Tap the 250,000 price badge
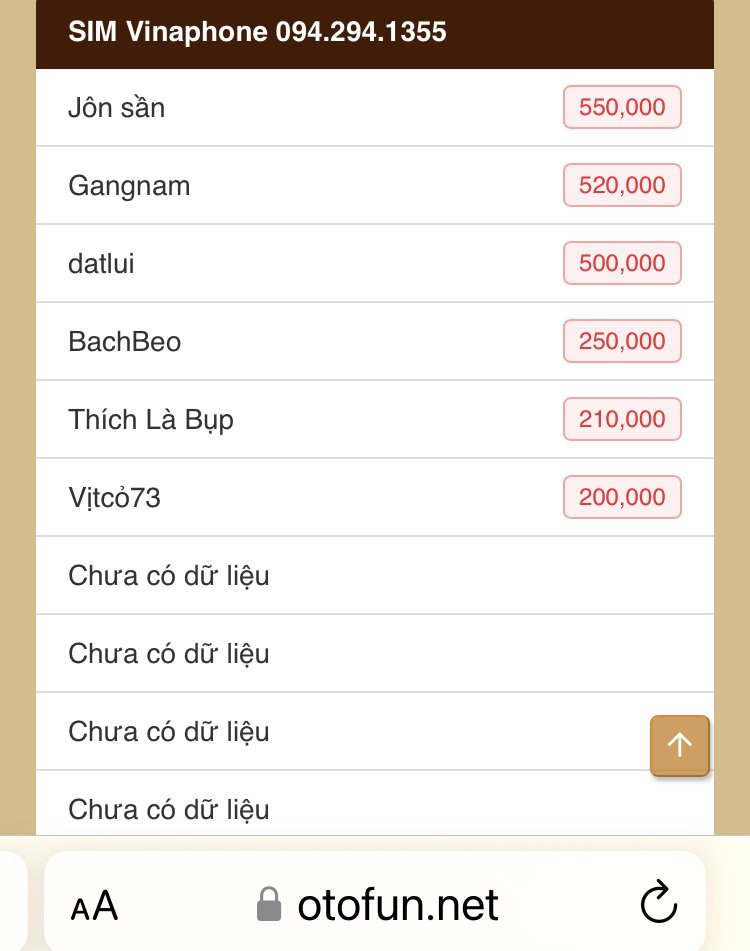 (x=622, y=341)
